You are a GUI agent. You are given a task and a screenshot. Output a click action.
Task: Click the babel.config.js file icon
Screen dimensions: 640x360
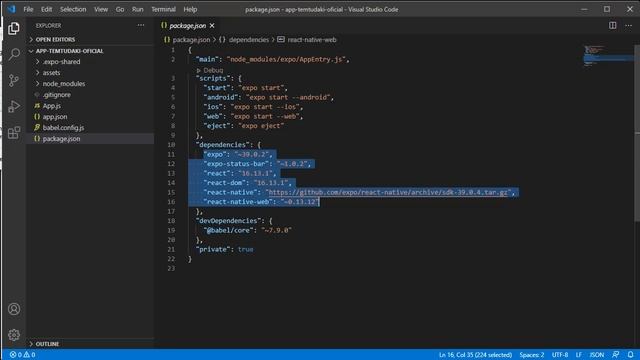[37, 127]
